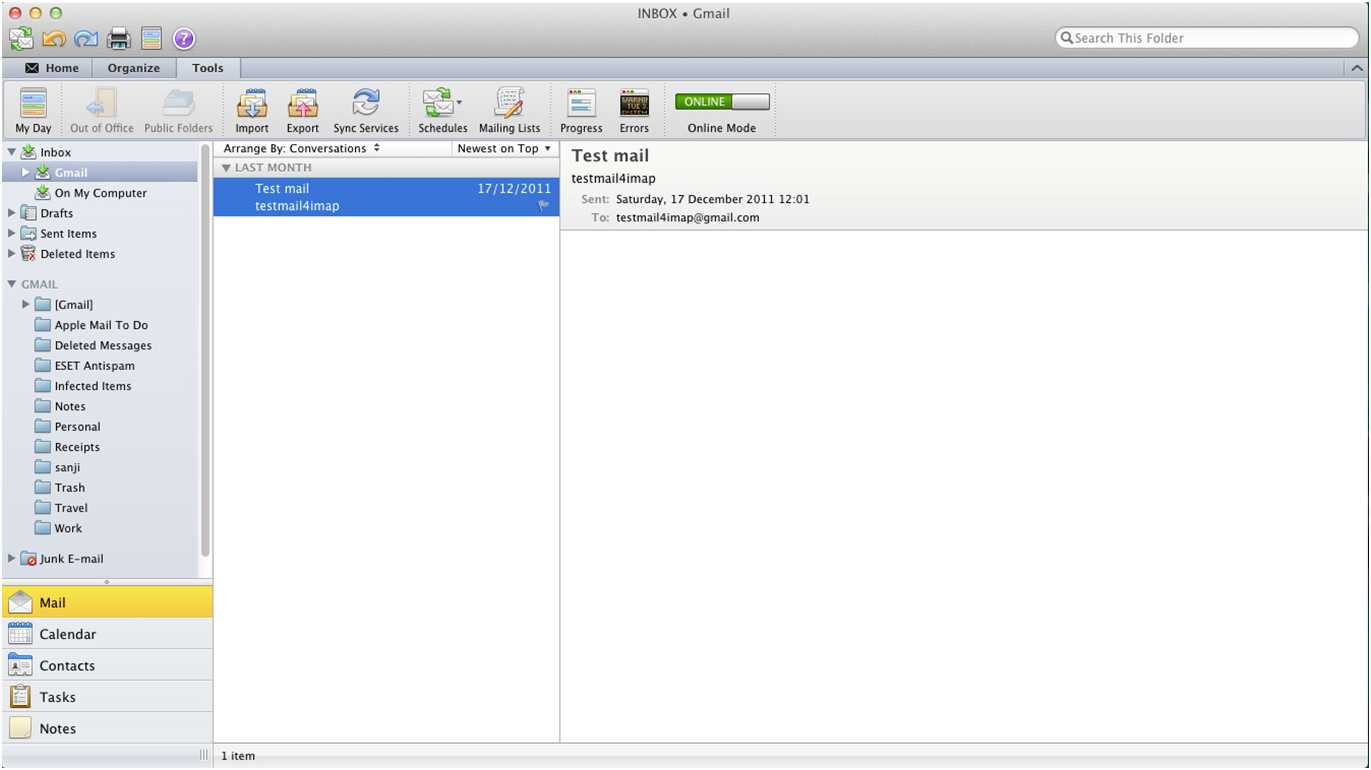Click the Export icon

pyautogui.click(x=302, y=110)
